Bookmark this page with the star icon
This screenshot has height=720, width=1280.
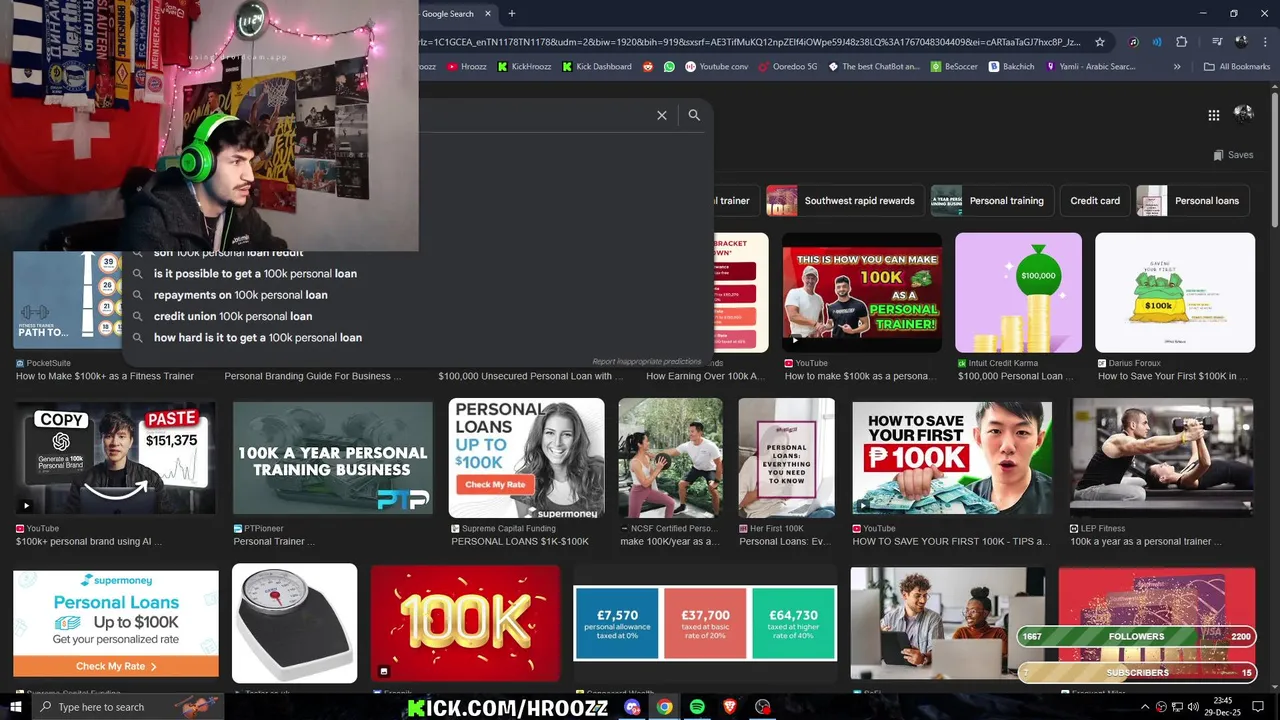tap(1100, 42)
